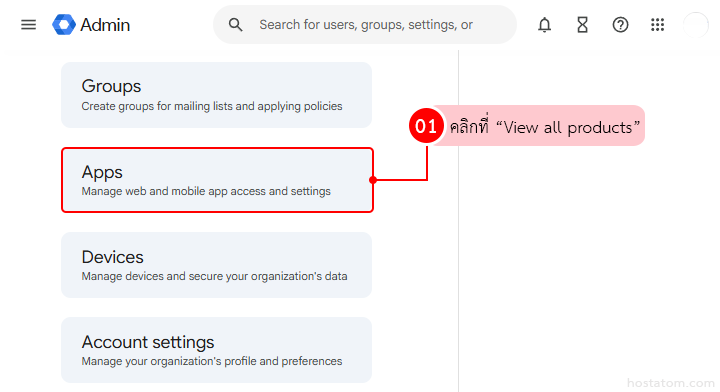Click "Manage devices and secure" description text
Screen dimensions: 720x392
214,276
